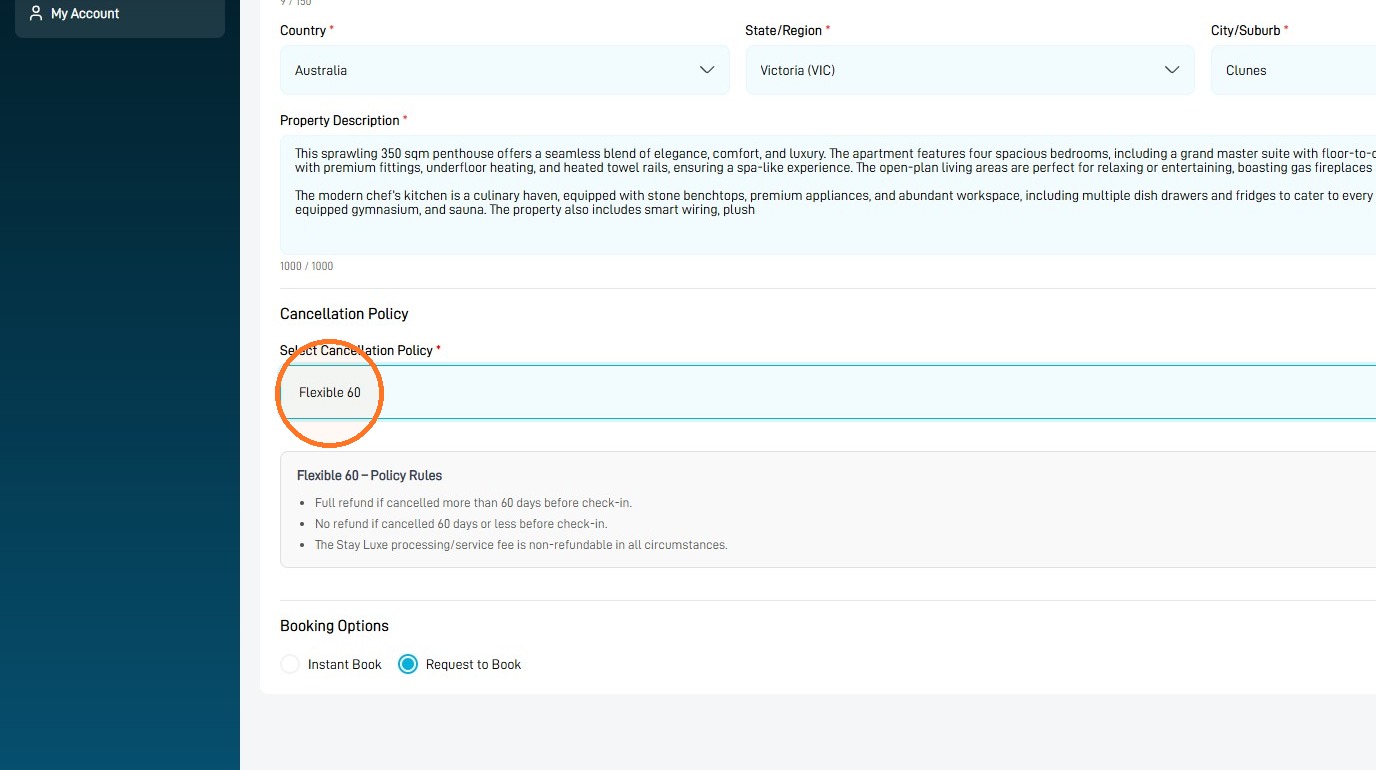1376x770 pixels.
Task: Click the chevron in the State/Region field
Action: click(1172, 70)
